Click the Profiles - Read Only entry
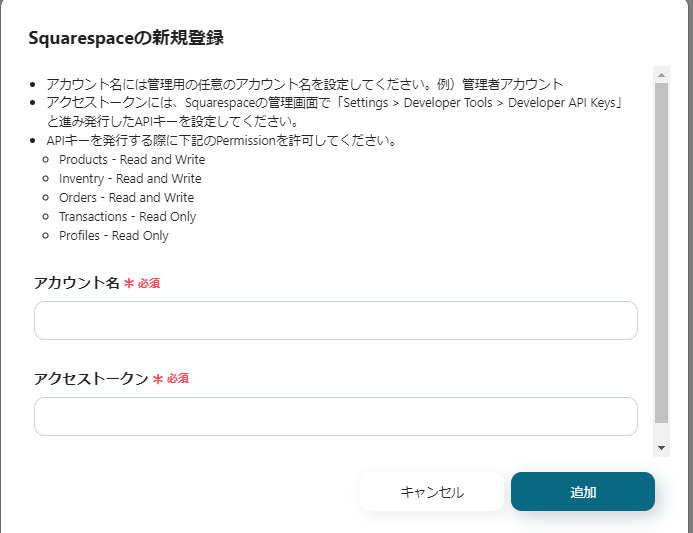Image resolution: width=693 pixels, height=533 pixels. coord(114,236)
